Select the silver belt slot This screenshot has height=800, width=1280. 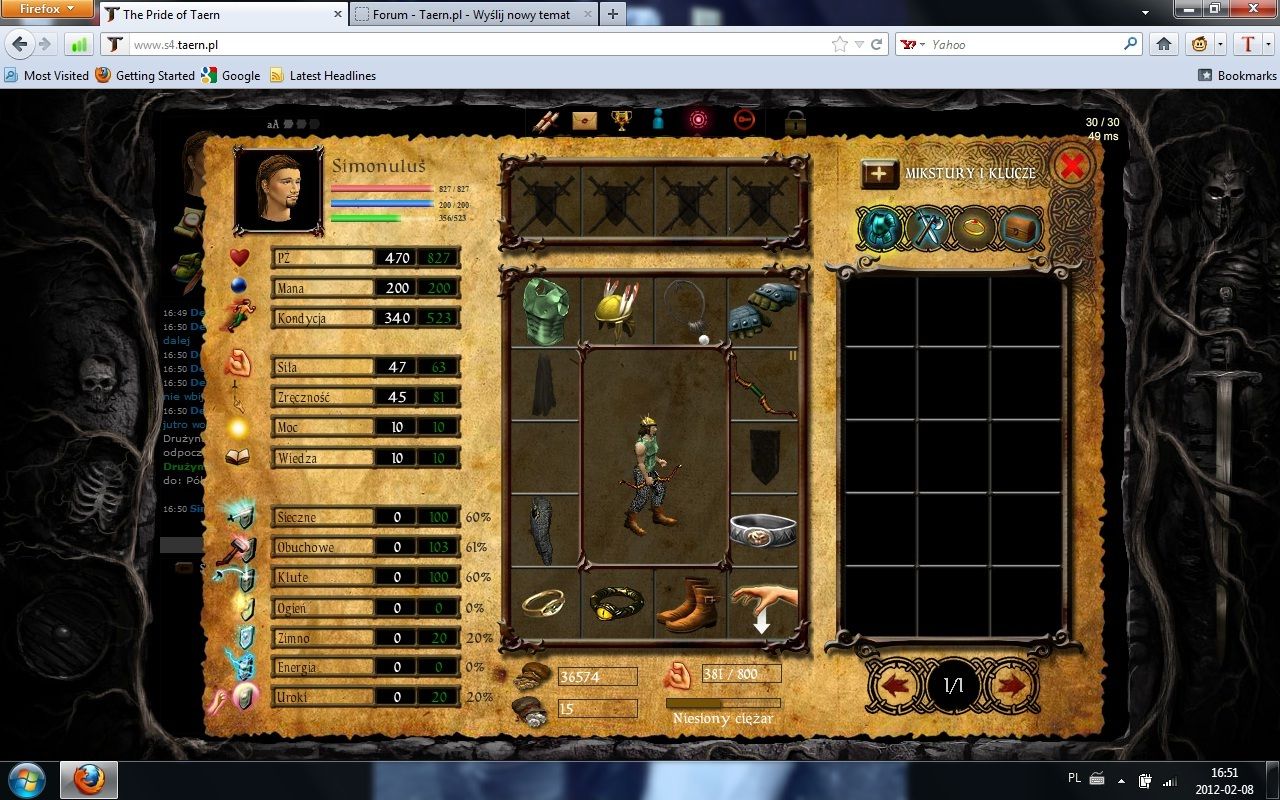click(x=765, y=530)
